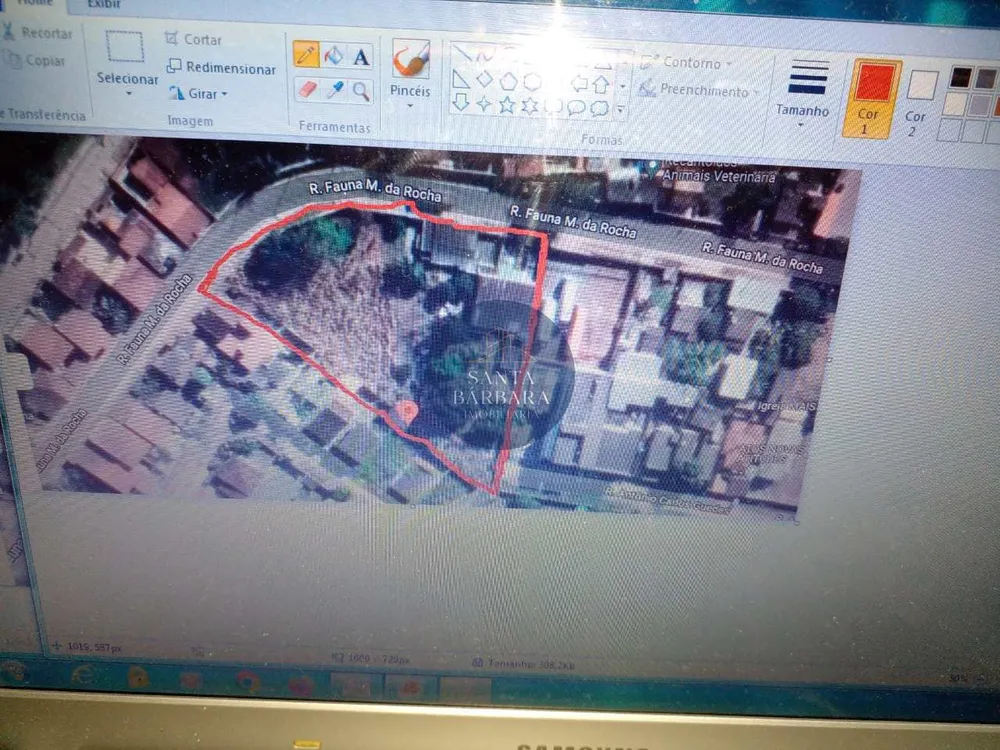Activate Cor 1 as the active color
Viewport: 1000px width, 750px height.
[x=871, y=99]
